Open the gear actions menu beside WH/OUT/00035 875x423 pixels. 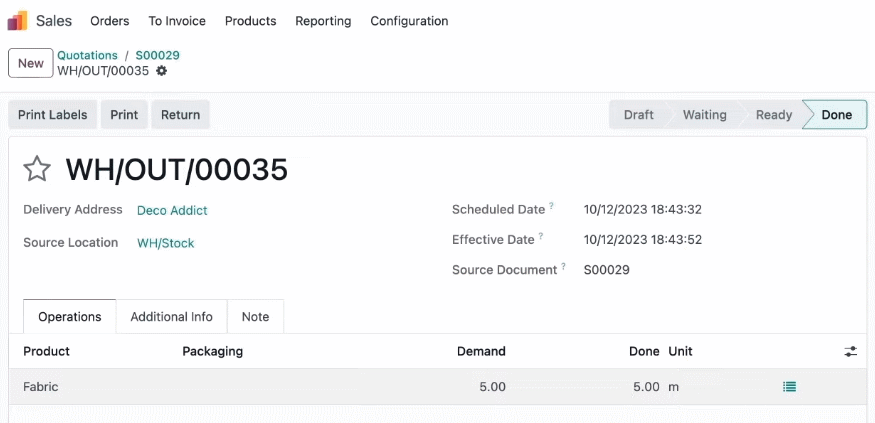[x=161, y=71]
